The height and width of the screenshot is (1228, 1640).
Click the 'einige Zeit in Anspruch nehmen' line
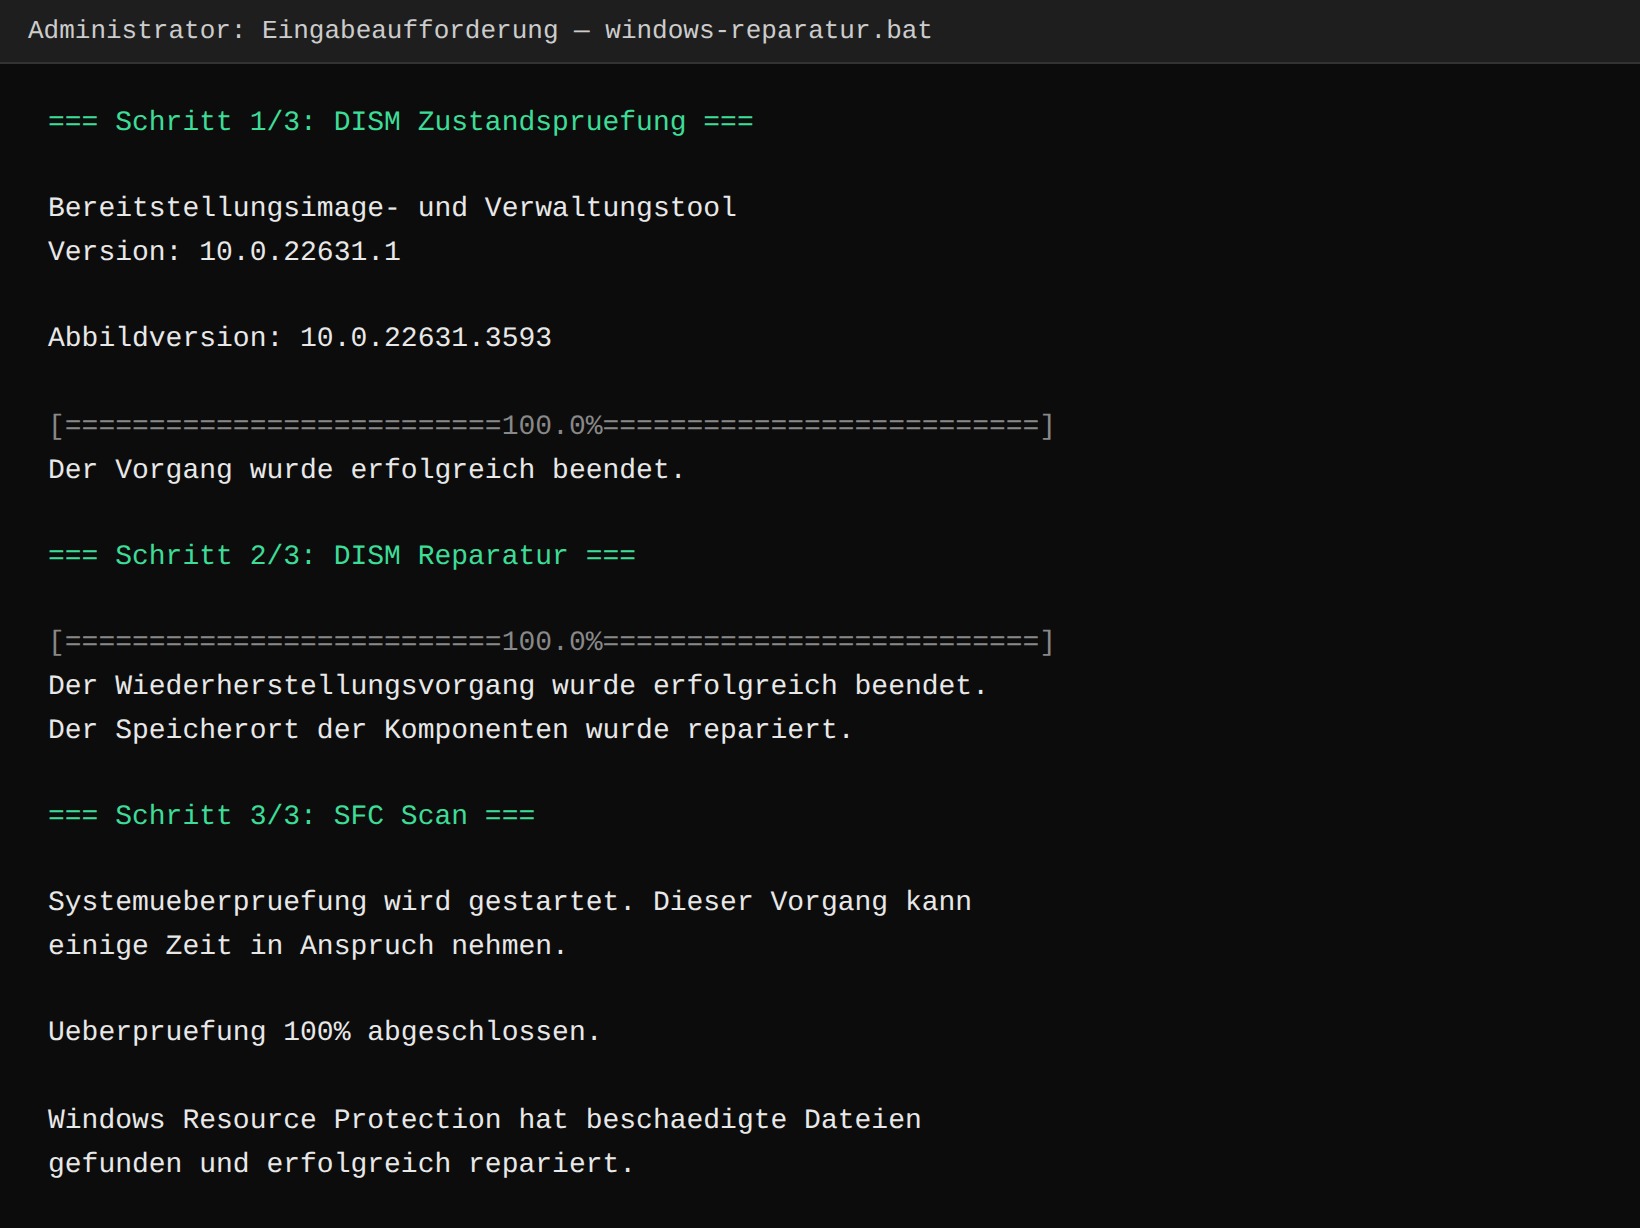pos(307,945)
